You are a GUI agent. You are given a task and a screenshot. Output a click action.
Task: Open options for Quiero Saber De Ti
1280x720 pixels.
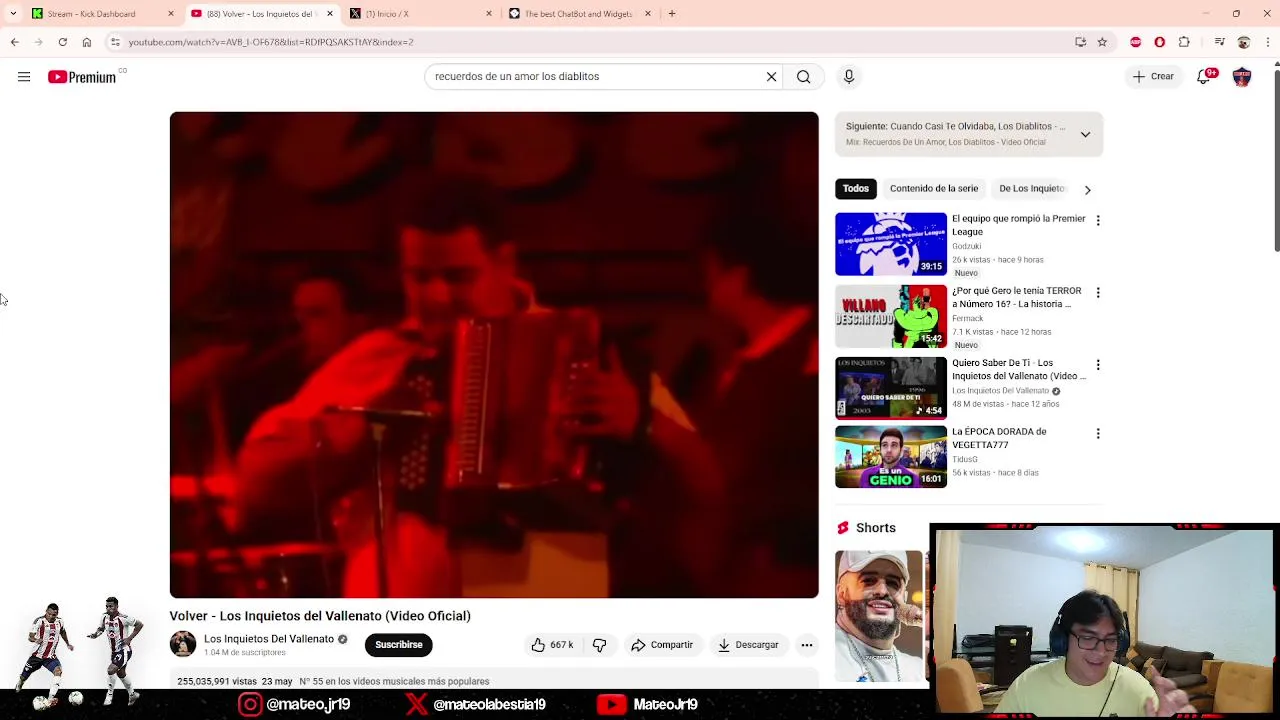(x=1098, y=365)
